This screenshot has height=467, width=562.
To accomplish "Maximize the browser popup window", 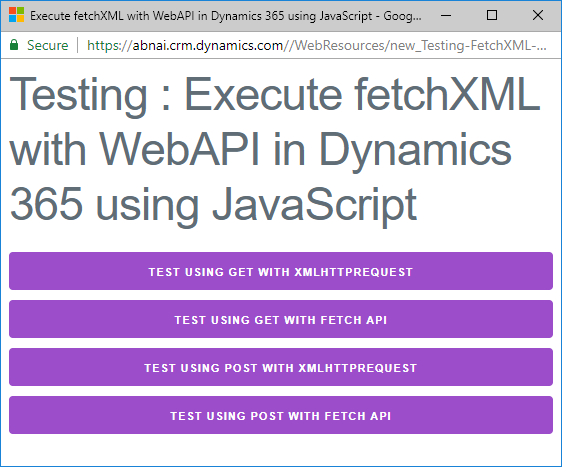I will click(x=492, y=15).
